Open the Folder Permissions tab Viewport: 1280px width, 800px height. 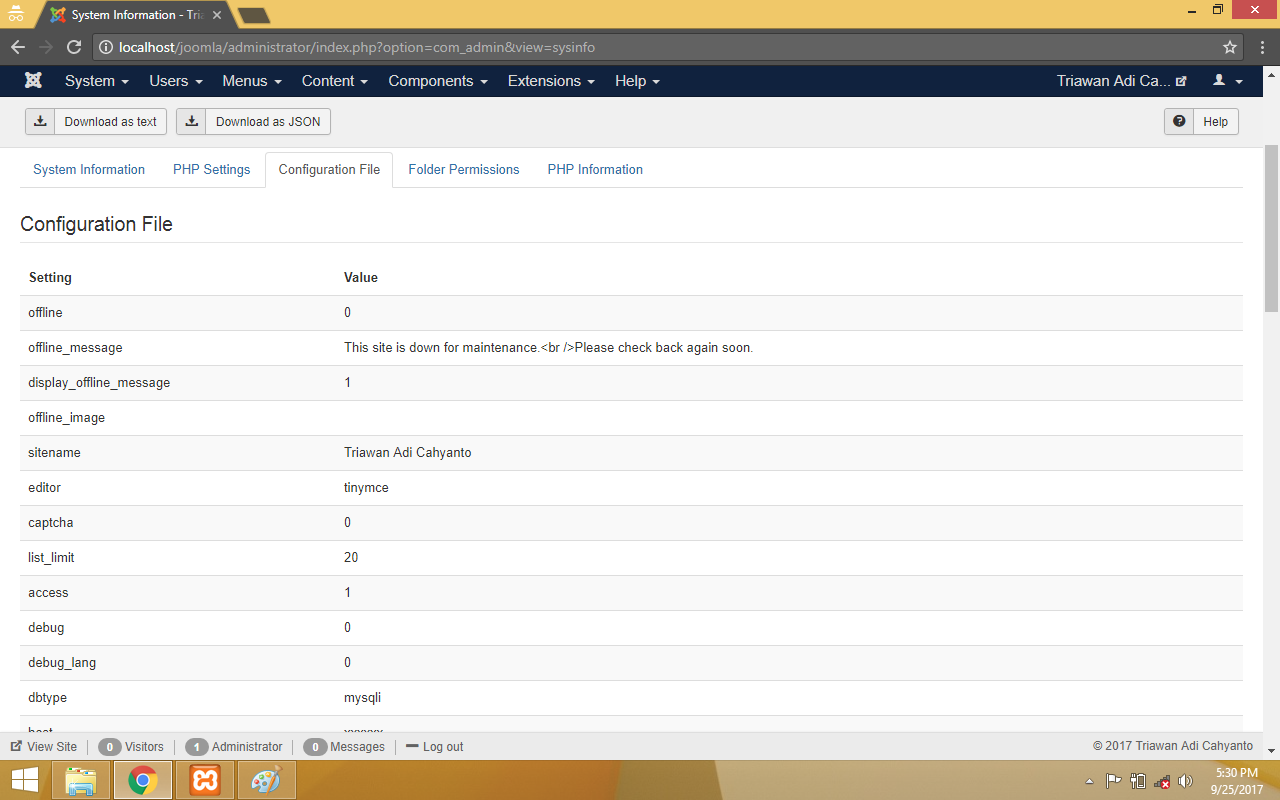[463, 170]
